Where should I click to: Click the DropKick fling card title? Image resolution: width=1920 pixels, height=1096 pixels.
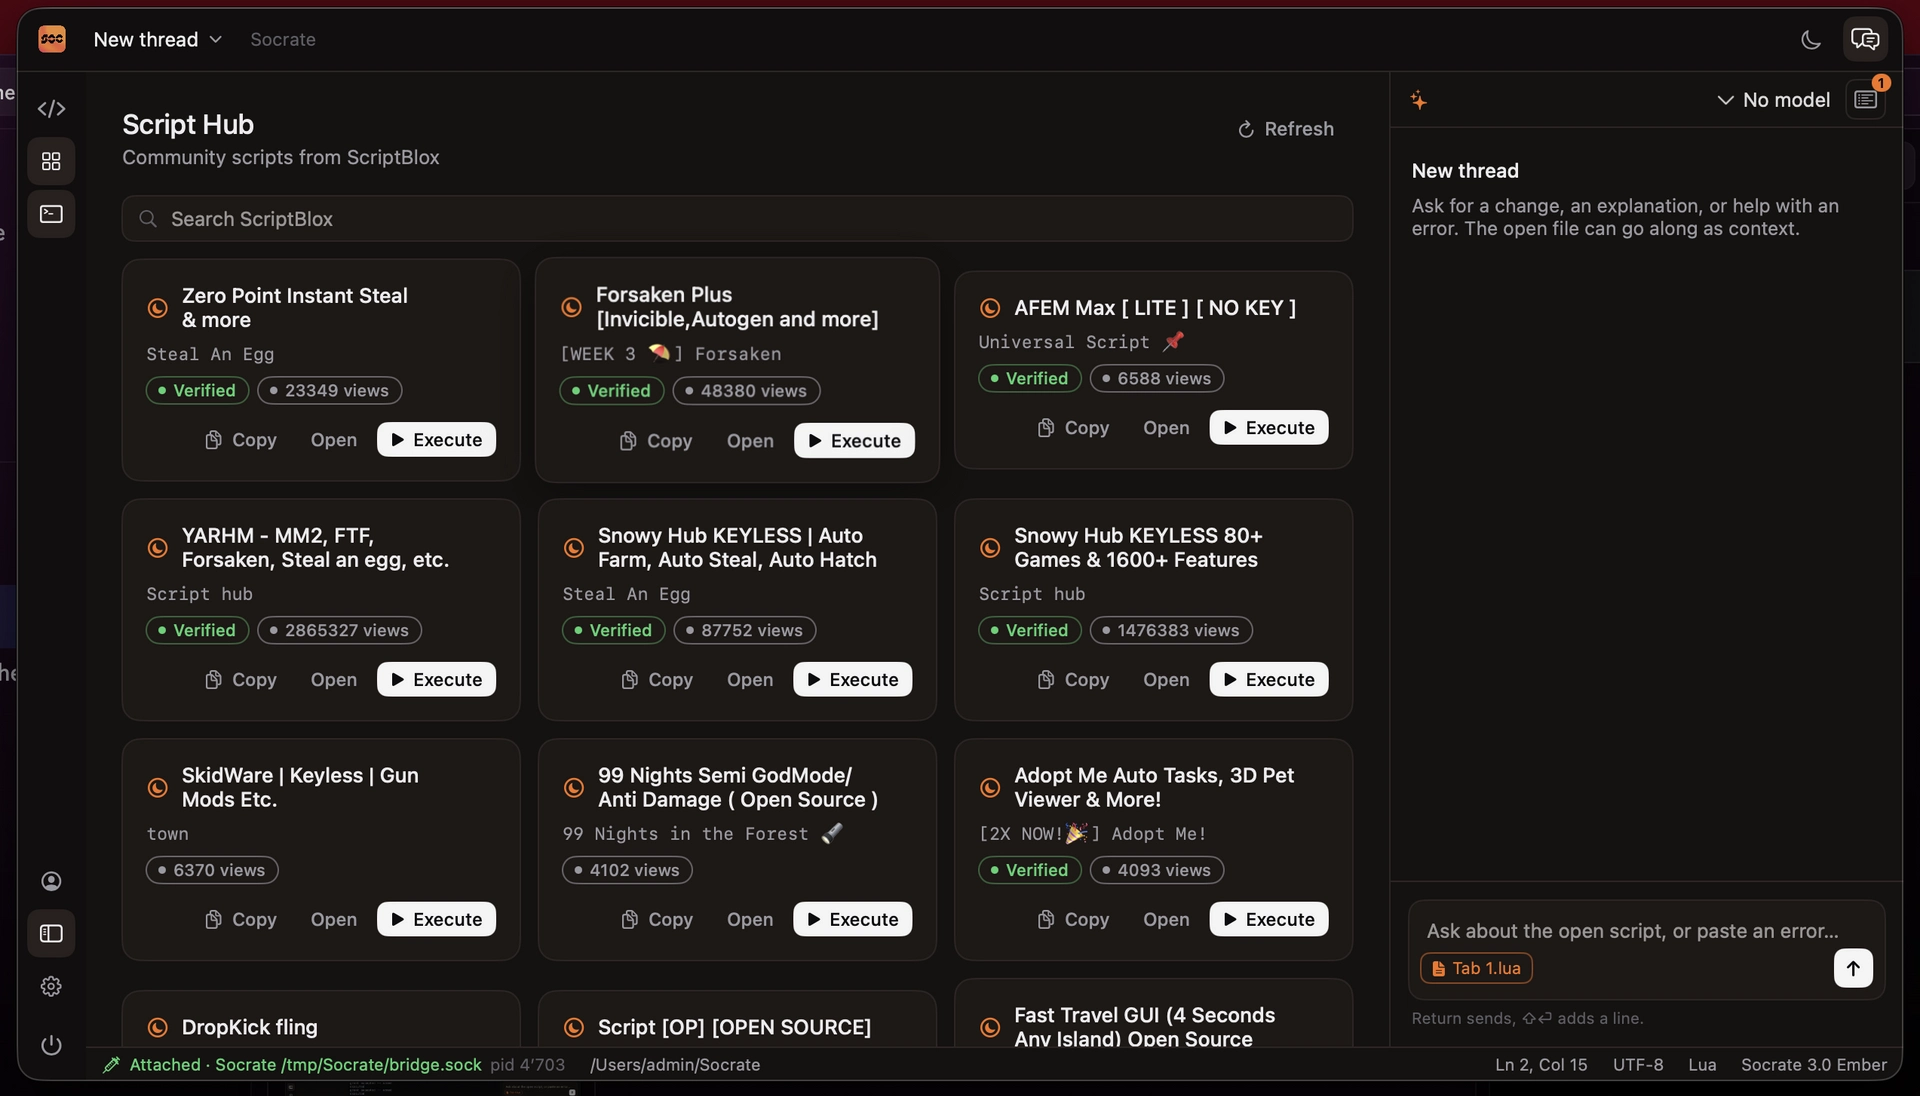(249, 1028)
